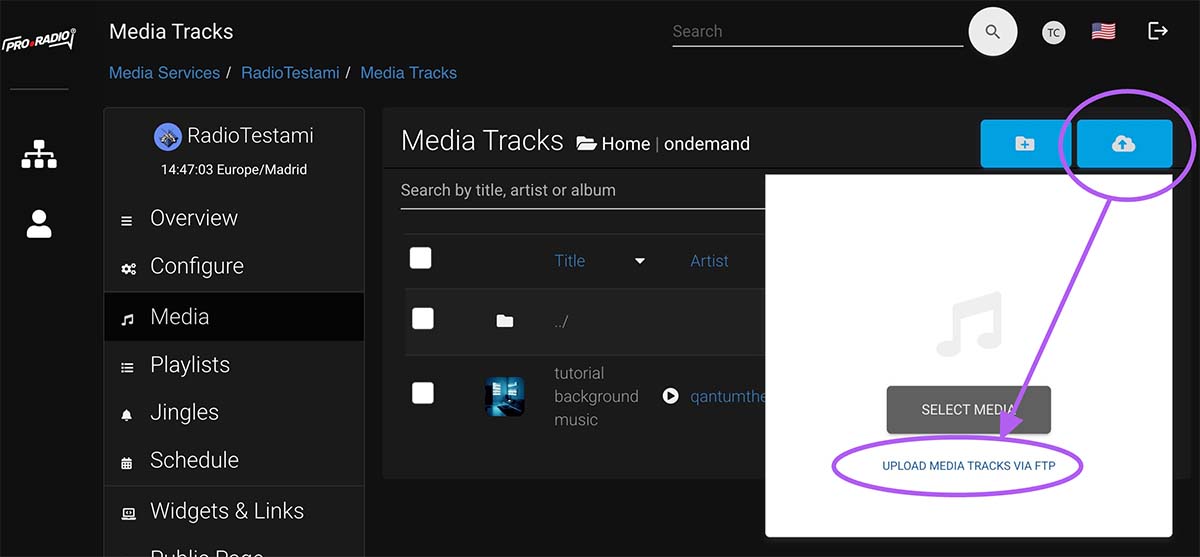The width and height of the screenshot is (1200, 557).
Task: Sort by the Artist column header
Action: pyautogui.click(x=709, y=261)
